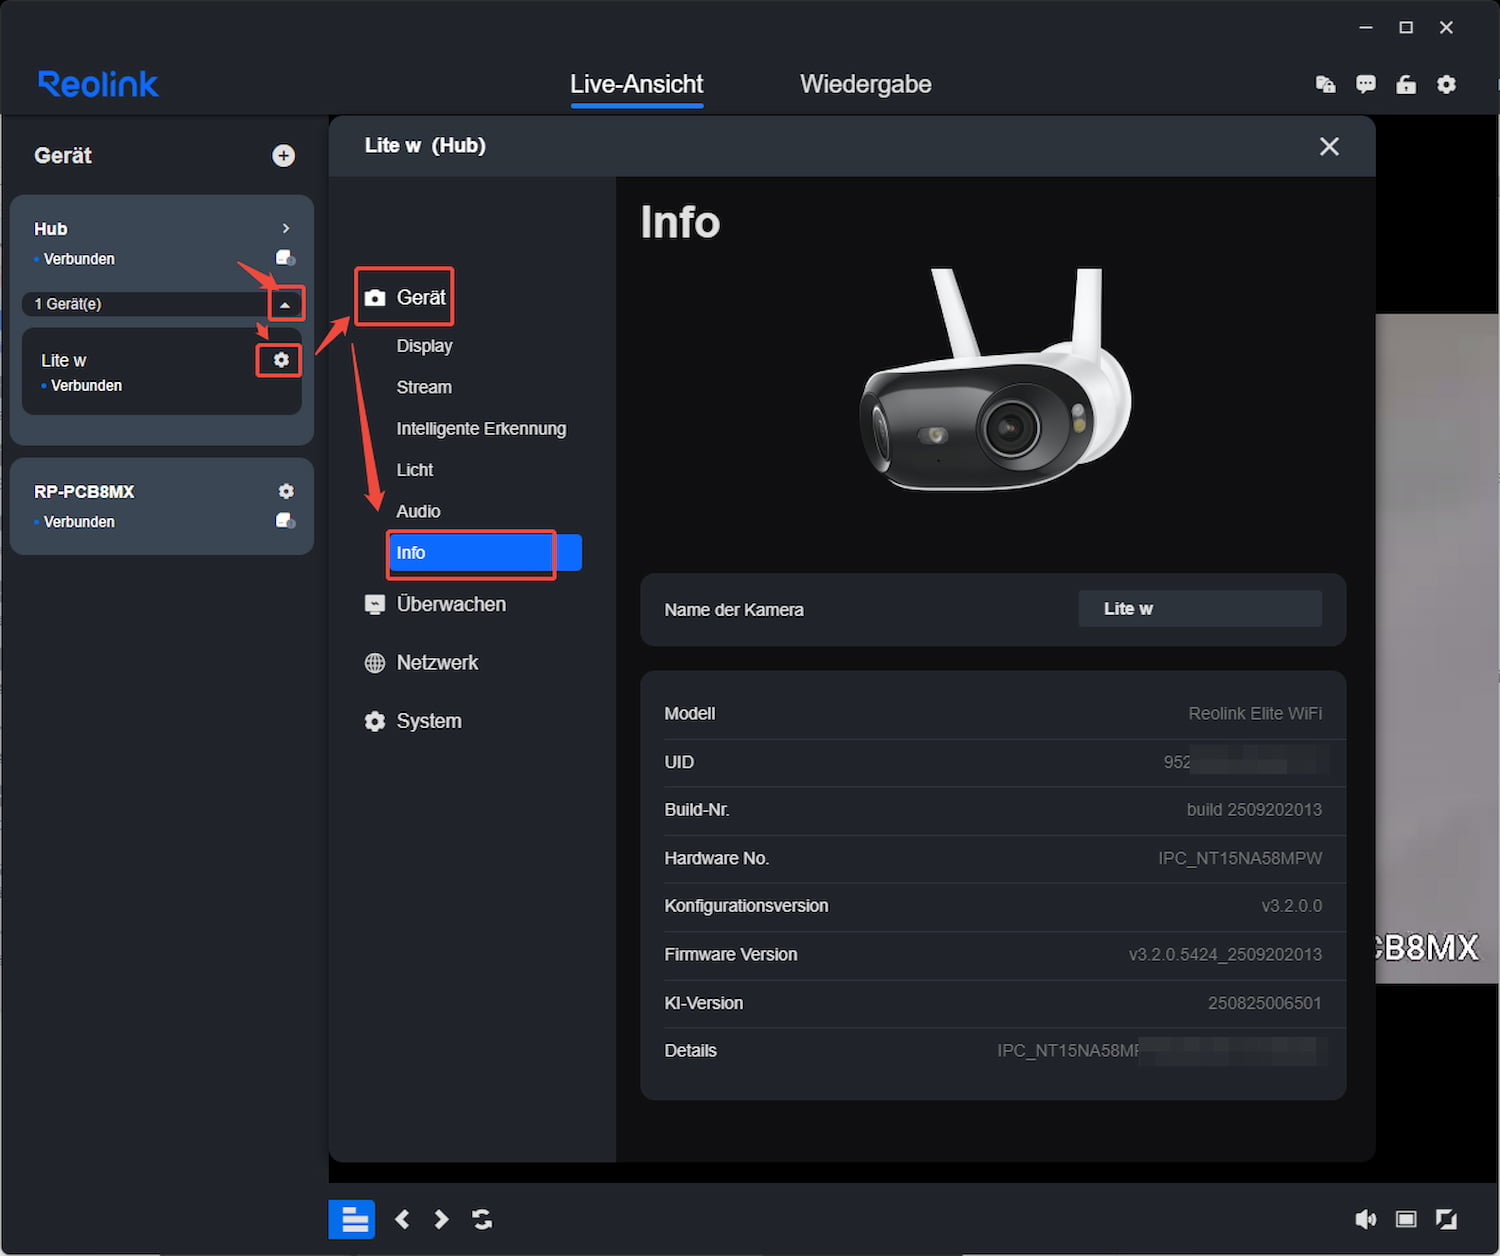Expand the System section
The width and height of the screenshot is (1500, 1256).
click(x=429, y=721)
